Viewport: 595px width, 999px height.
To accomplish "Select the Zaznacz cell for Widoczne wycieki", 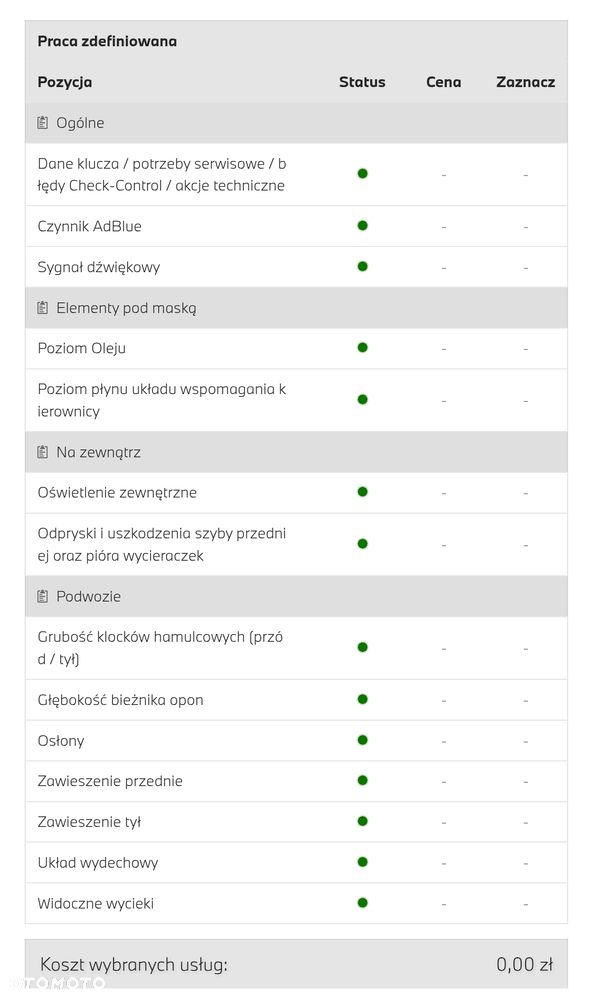I will coord(526,903).
